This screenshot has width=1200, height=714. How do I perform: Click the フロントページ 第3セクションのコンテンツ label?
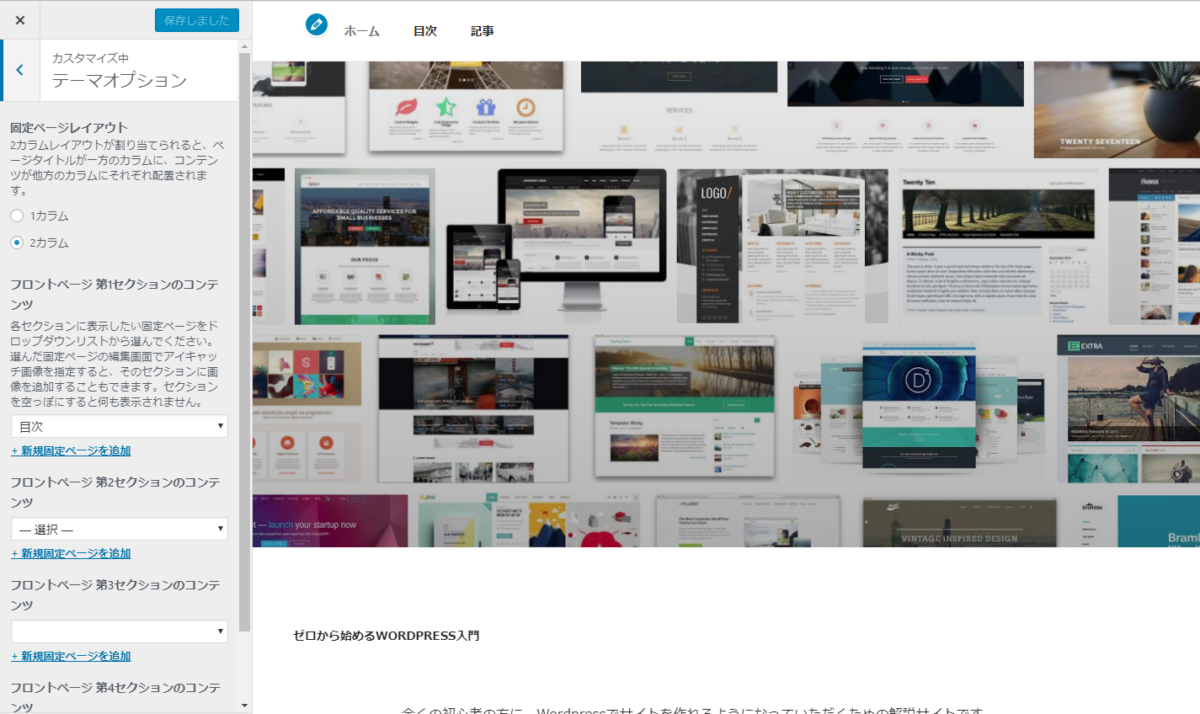coord(114,594)
